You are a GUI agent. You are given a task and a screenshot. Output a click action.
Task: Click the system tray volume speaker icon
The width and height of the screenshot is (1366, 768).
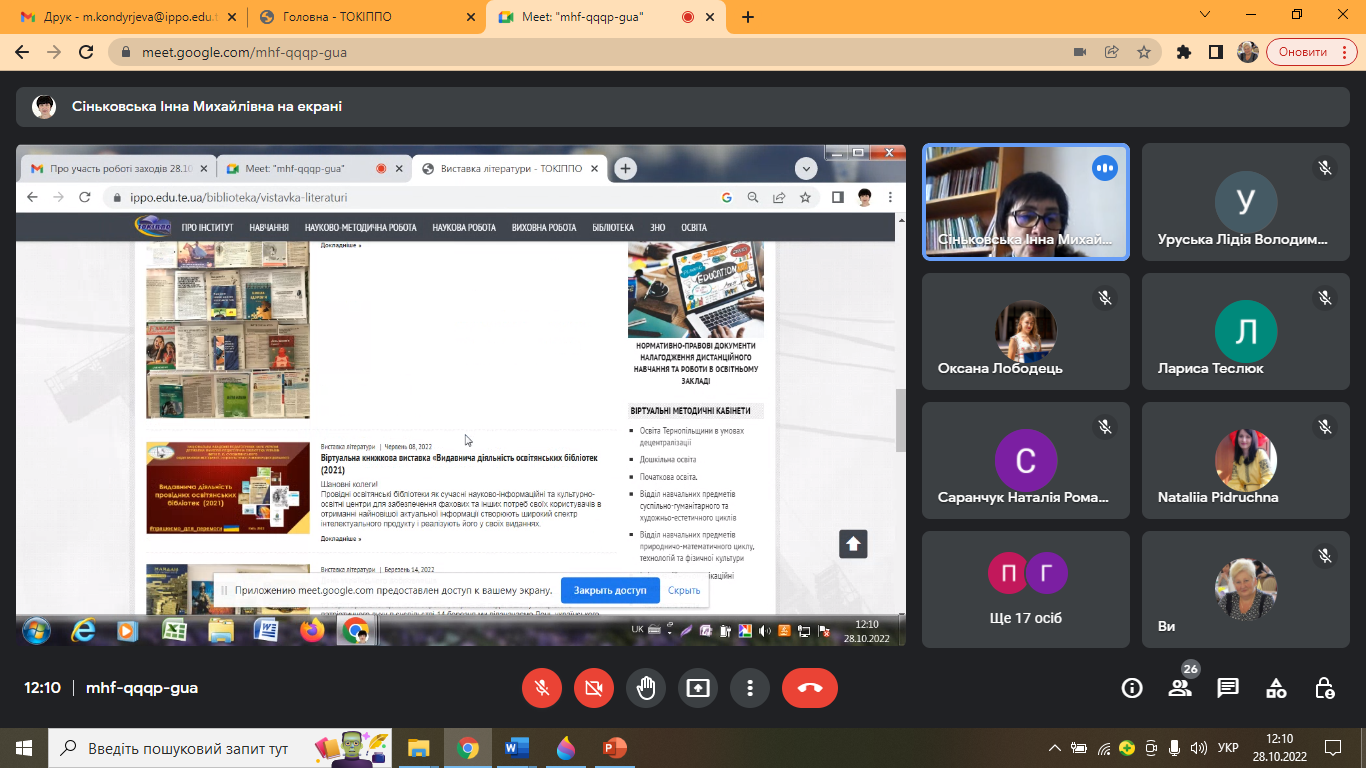pos(1198,748)
